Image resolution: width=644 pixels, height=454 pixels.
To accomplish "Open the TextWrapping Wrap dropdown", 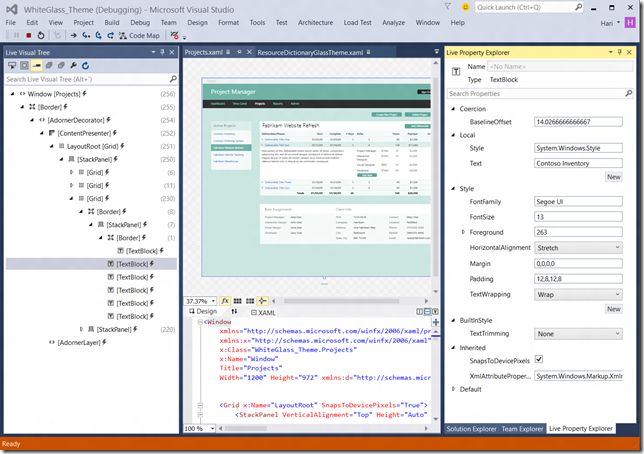I will click(x=578, y=294).
